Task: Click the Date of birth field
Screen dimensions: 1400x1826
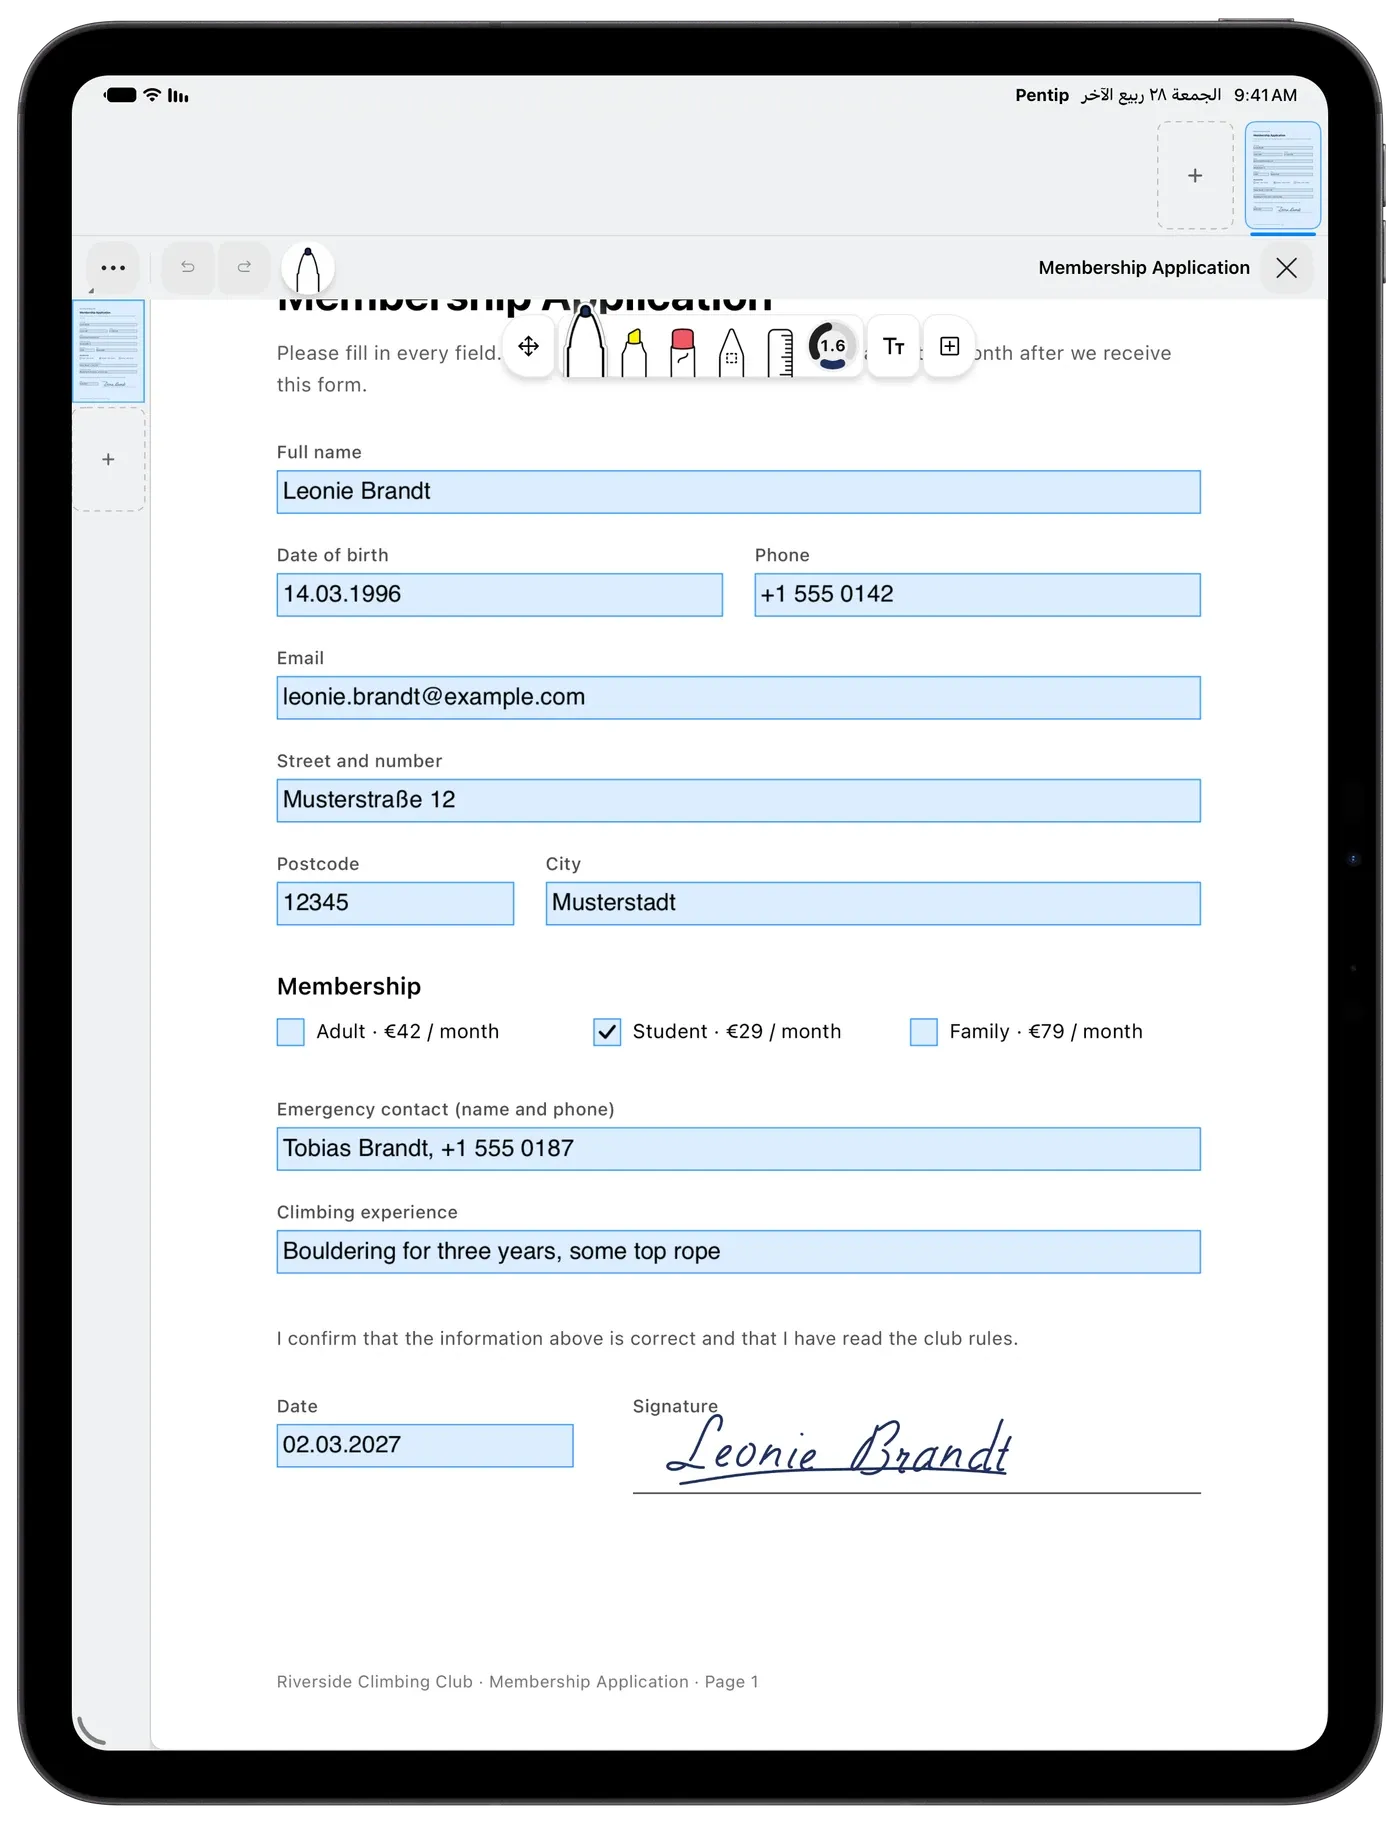Action: (x=500, y=595)
